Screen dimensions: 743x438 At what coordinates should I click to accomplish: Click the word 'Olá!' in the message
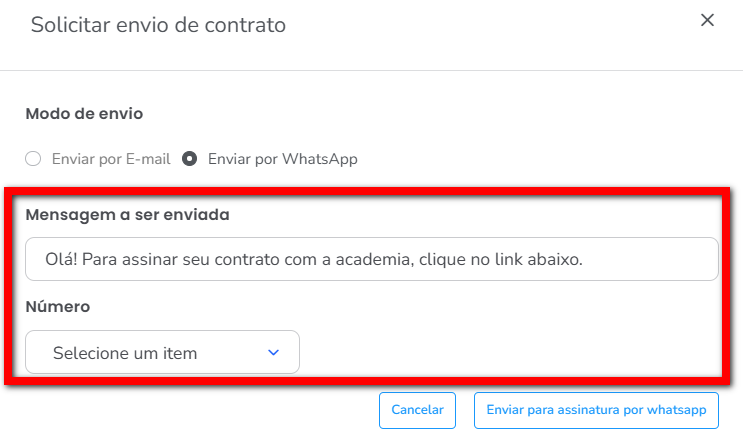pyautogui.click(x=61, y=259)
